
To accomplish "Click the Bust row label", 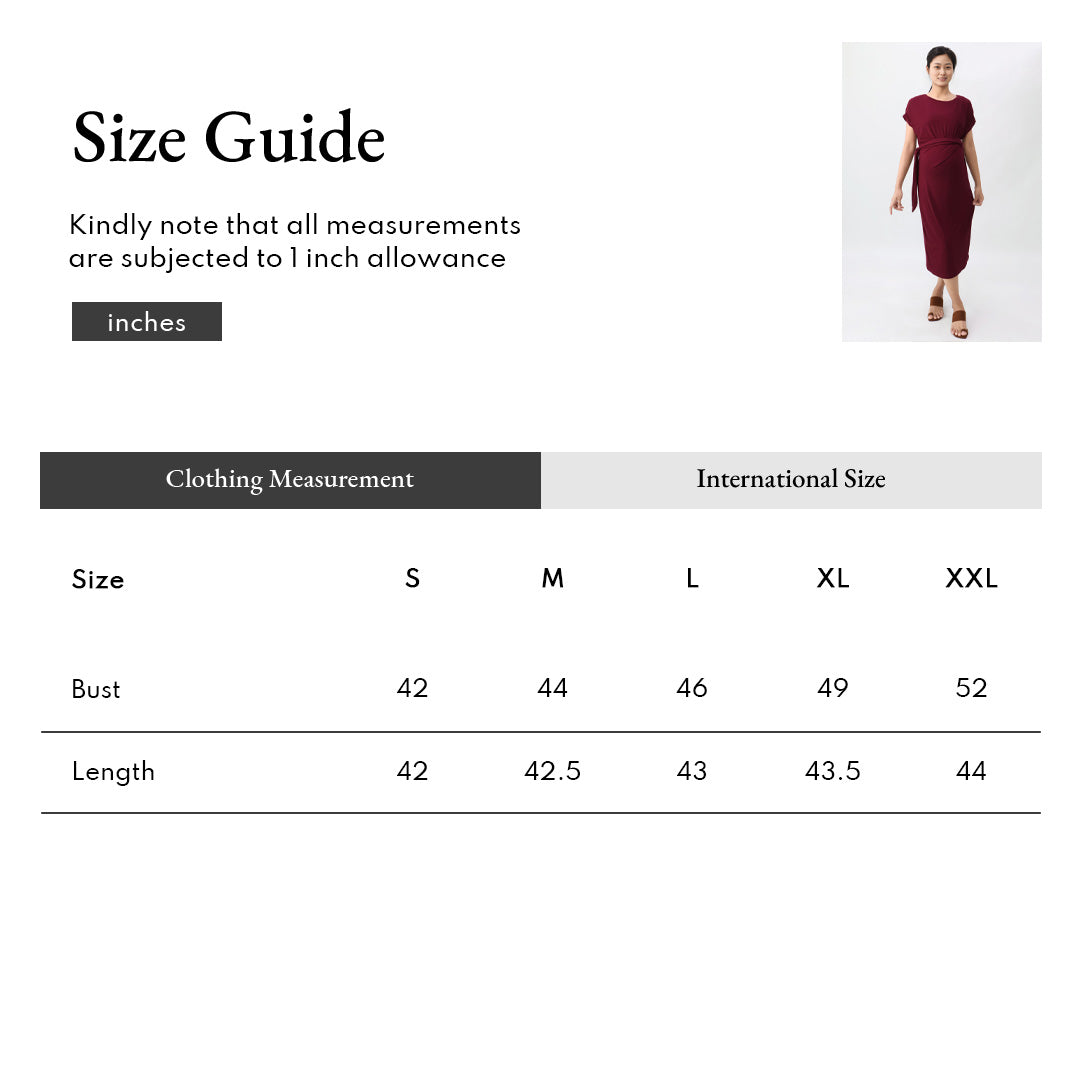I will (96, 689).
